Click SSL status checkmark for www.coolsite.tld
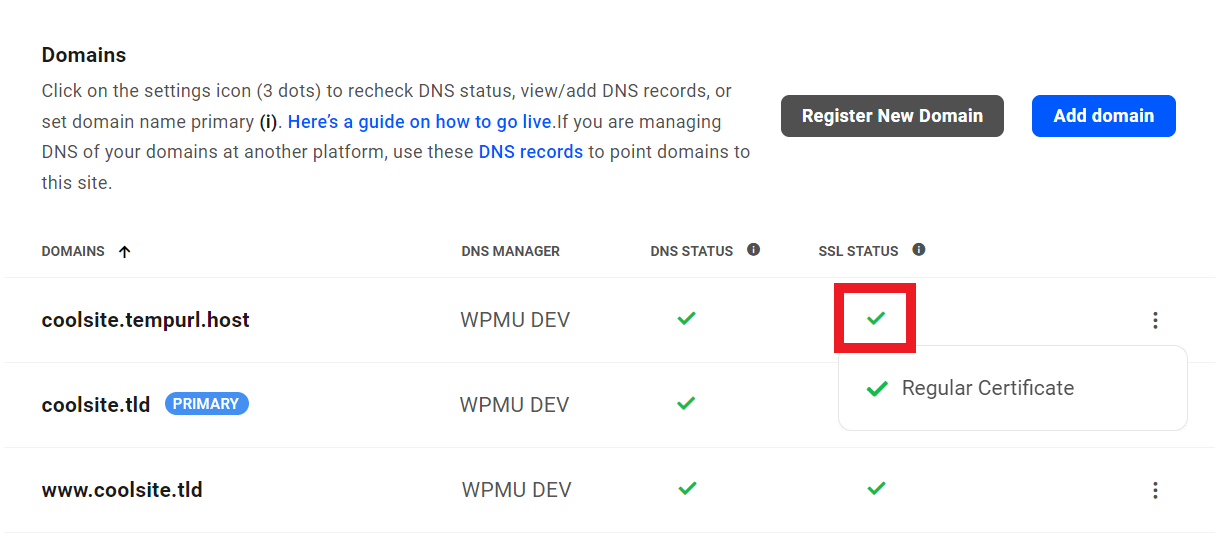This screenshot has height=551, width=1220. click(876, 488)
